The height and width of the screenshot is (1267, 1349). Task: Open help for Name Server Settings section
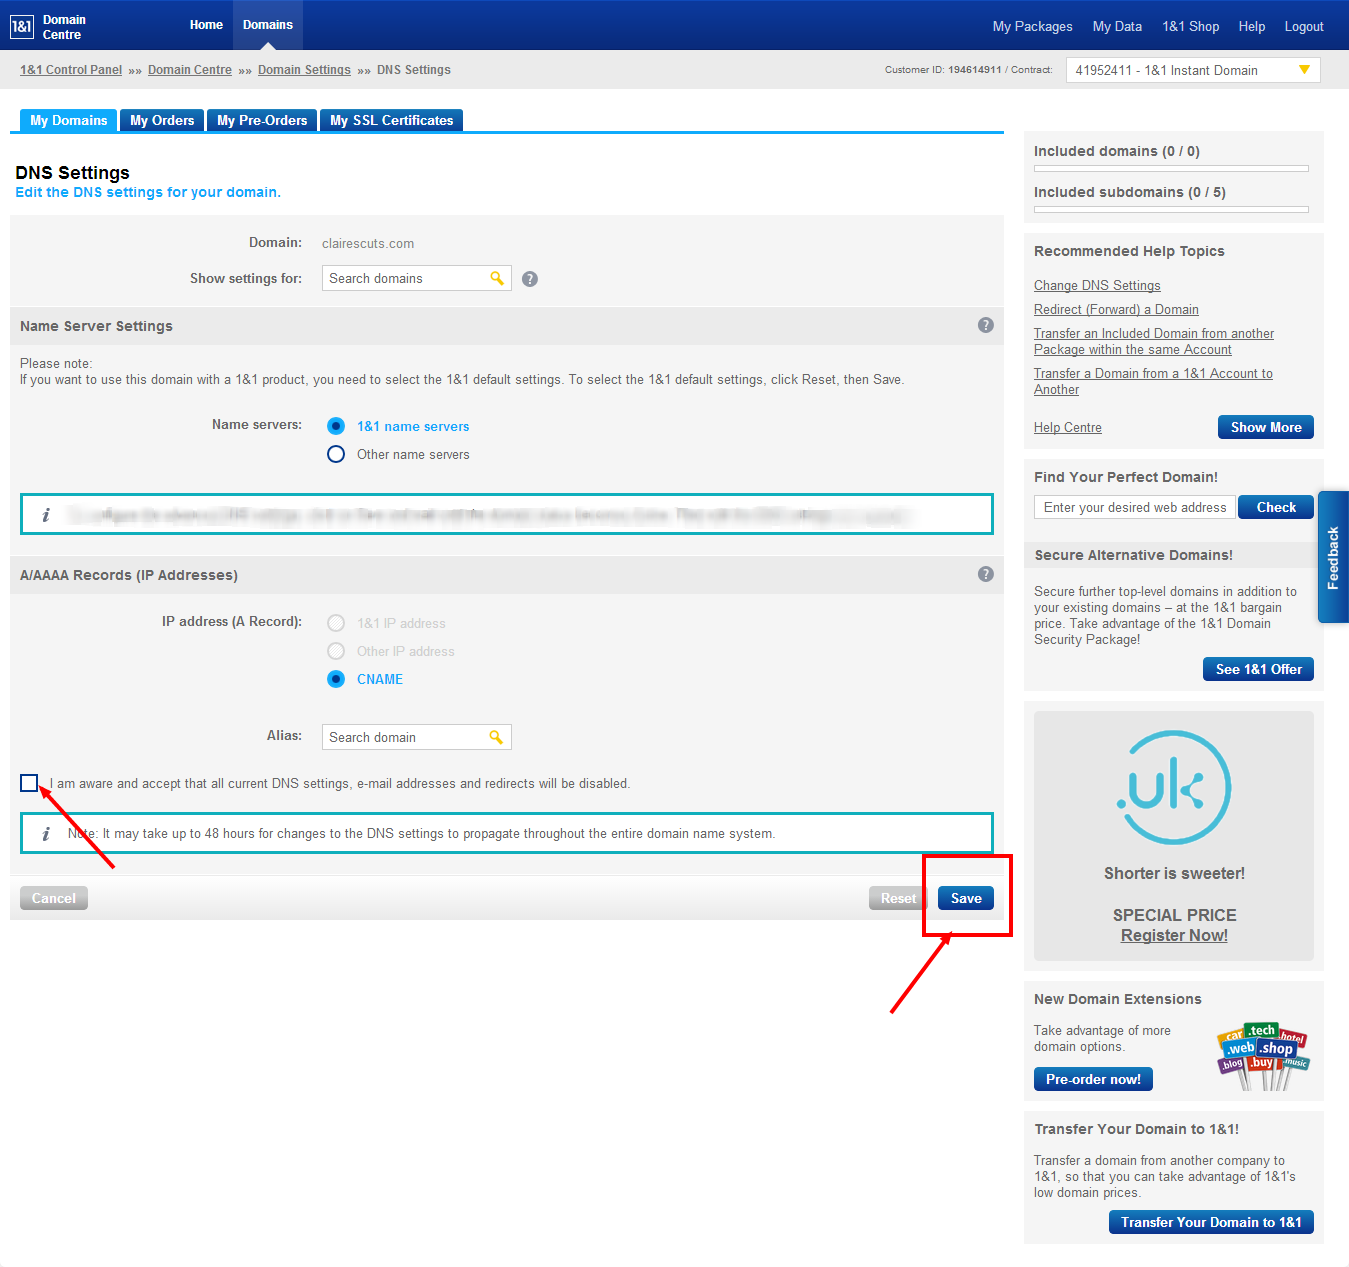tap(985, 325)
